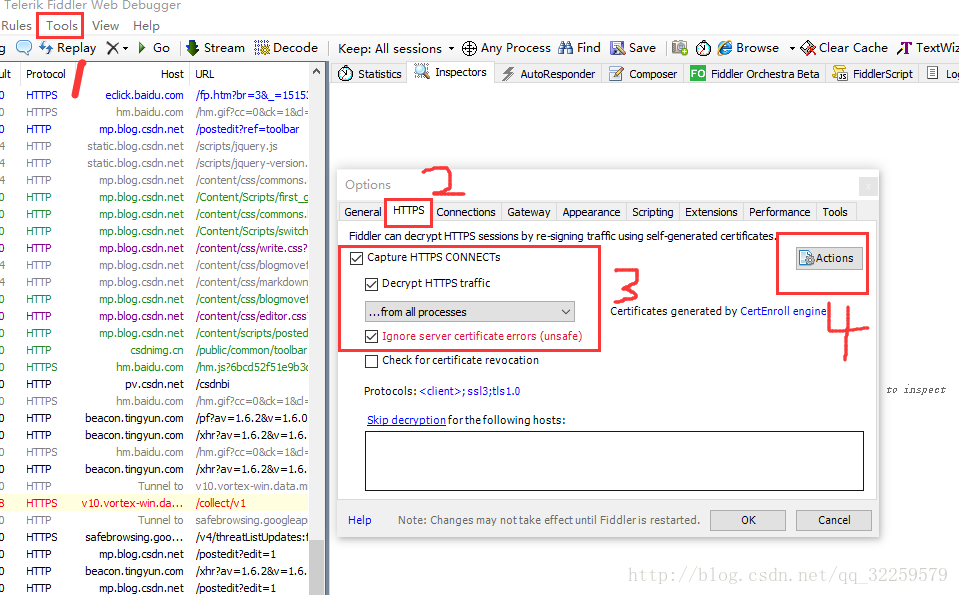
Task: Click the Any Process target icon
Action: click(x=469, y=48)
